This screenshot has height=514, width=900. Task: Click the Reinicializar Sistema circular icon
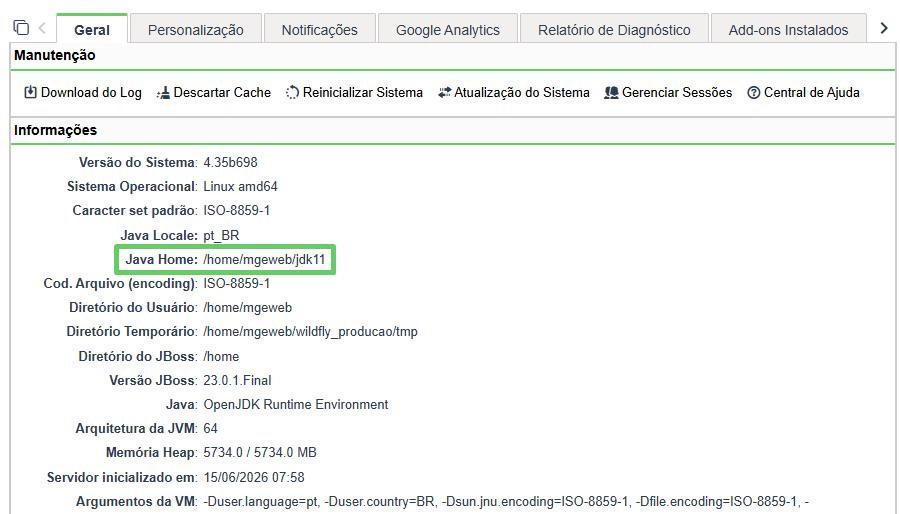tap(292, 92)
